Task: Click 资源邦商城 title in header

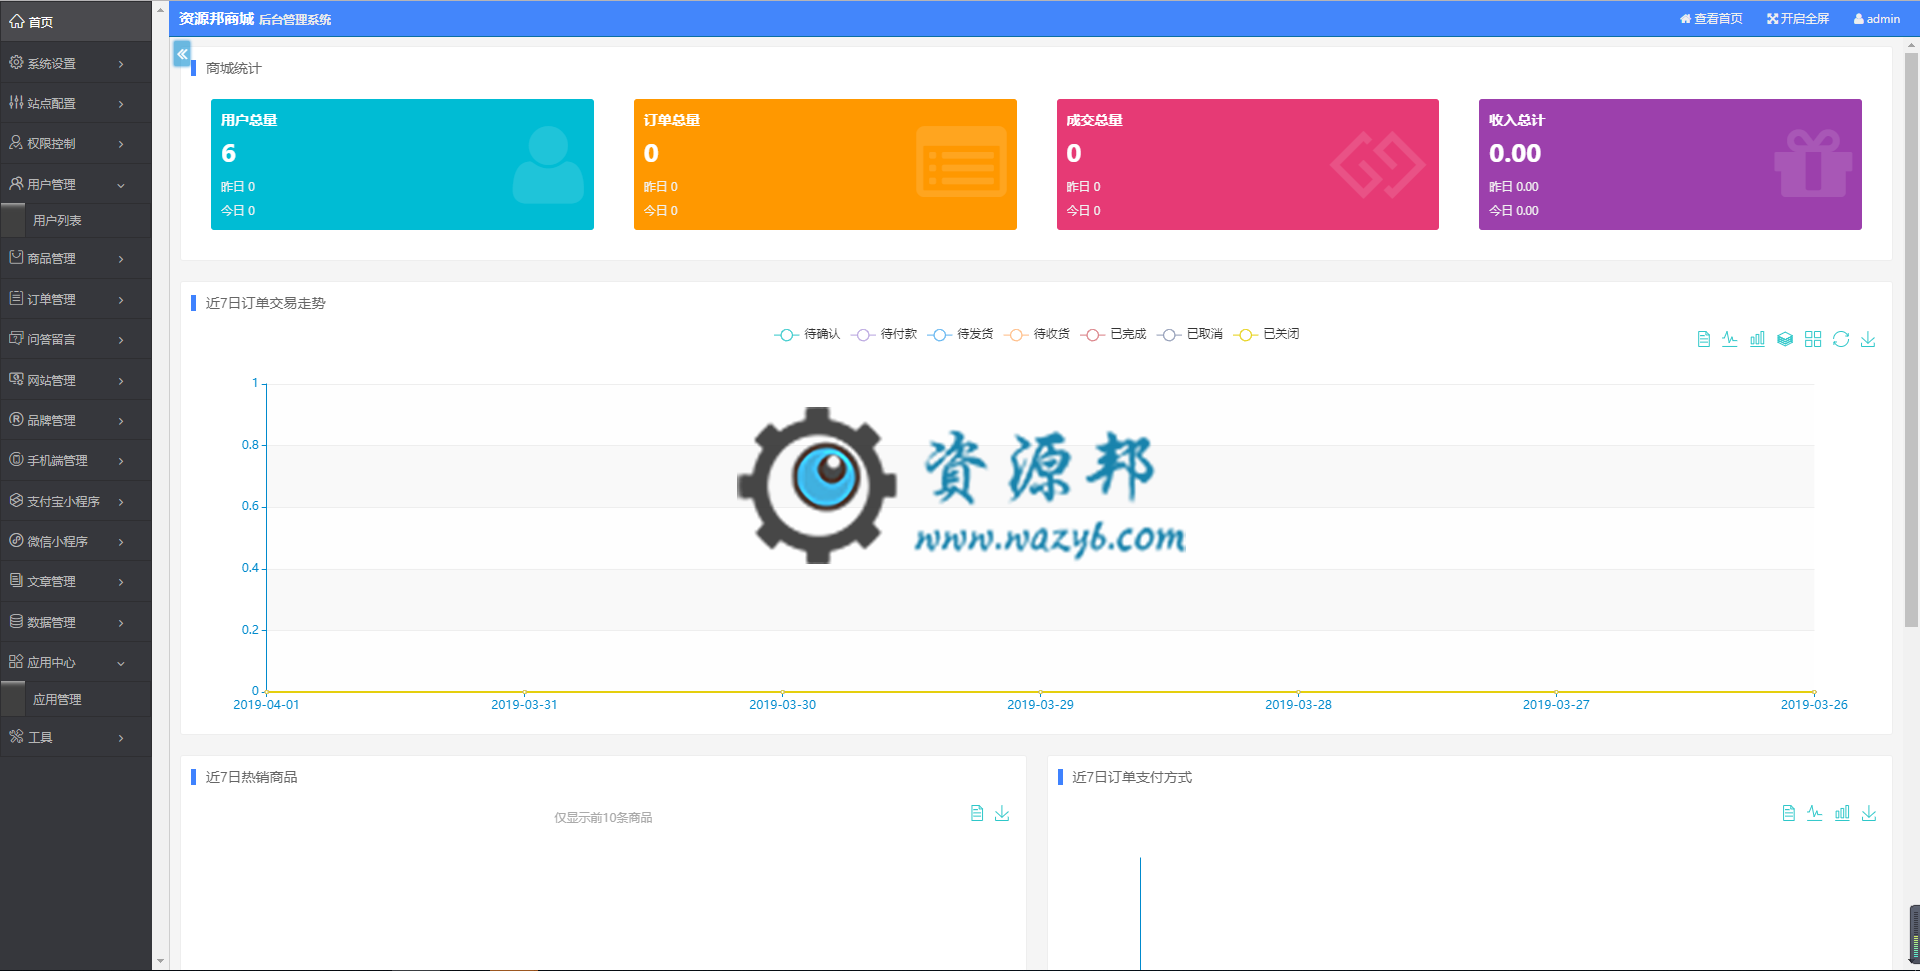Action: (216, 19)
